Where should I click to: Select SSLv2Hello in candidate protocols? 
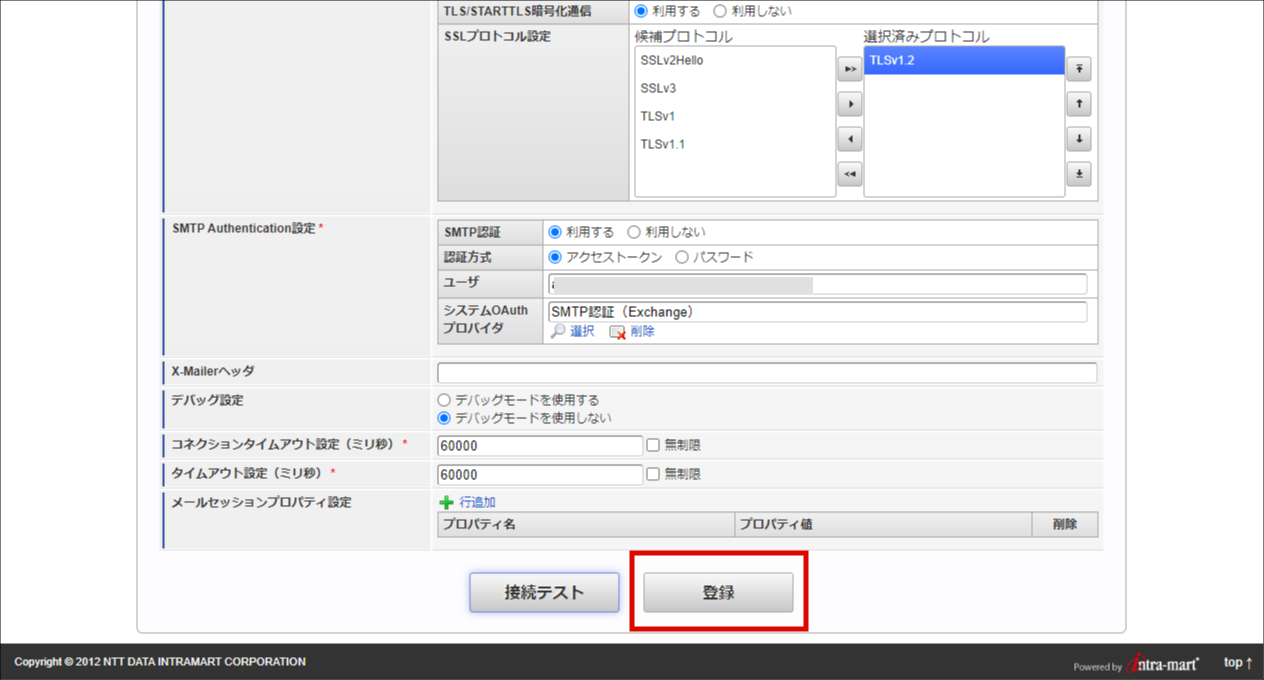point(735,60)
